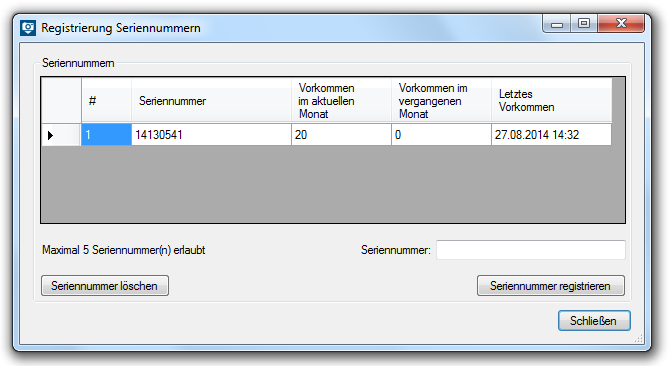Screen dimensions: 670x366
Task: Click the resize grip at window corner
Action: pos(639,339)
